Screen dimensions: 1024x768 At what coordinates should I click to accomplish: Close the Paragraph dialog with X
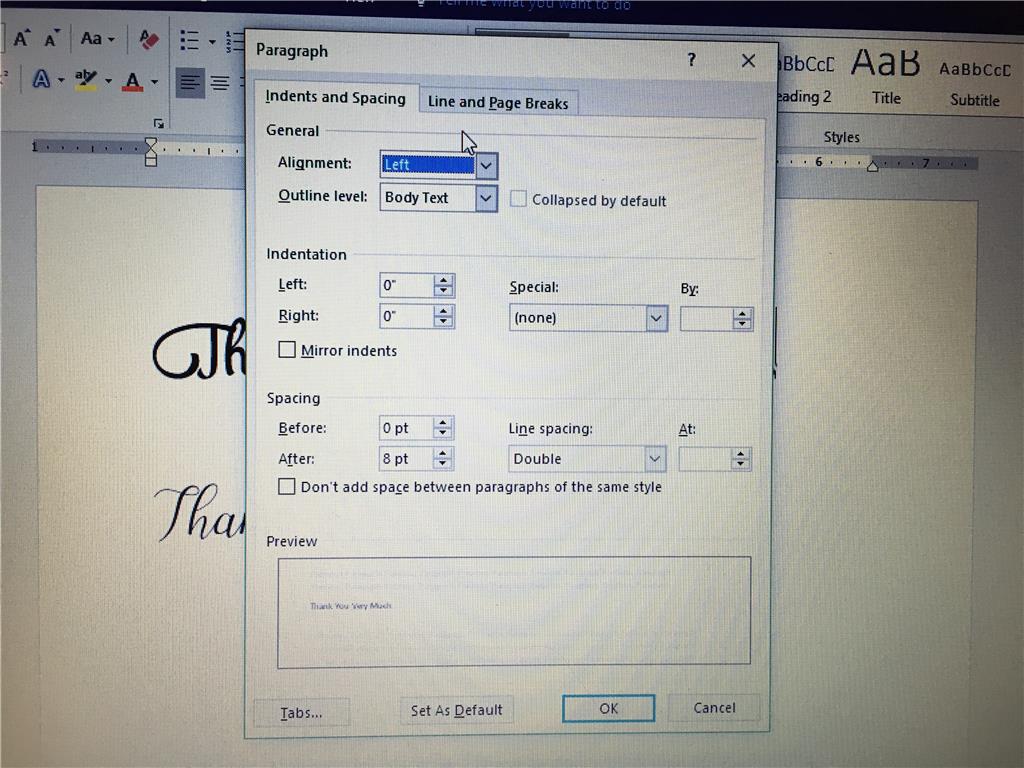point(748,61)
